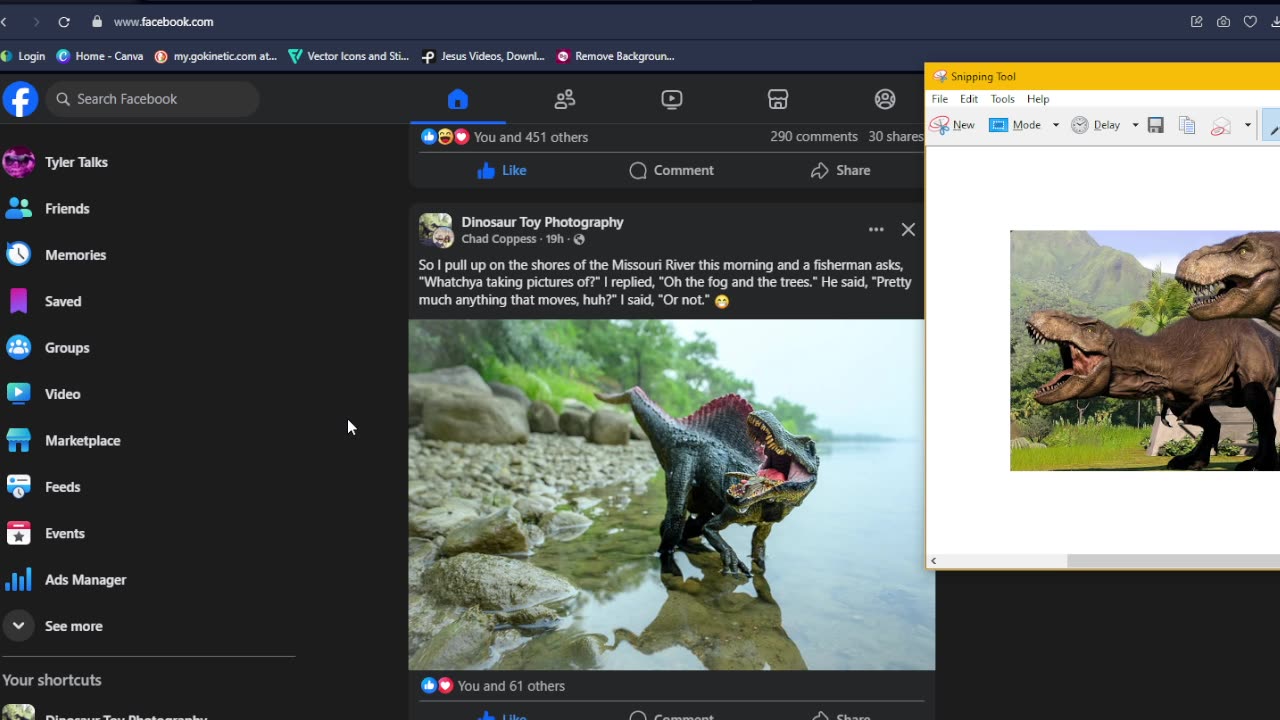Comment on the post with 290 comments
This screenshot has width=1280, height=720.
click(672, 170)
